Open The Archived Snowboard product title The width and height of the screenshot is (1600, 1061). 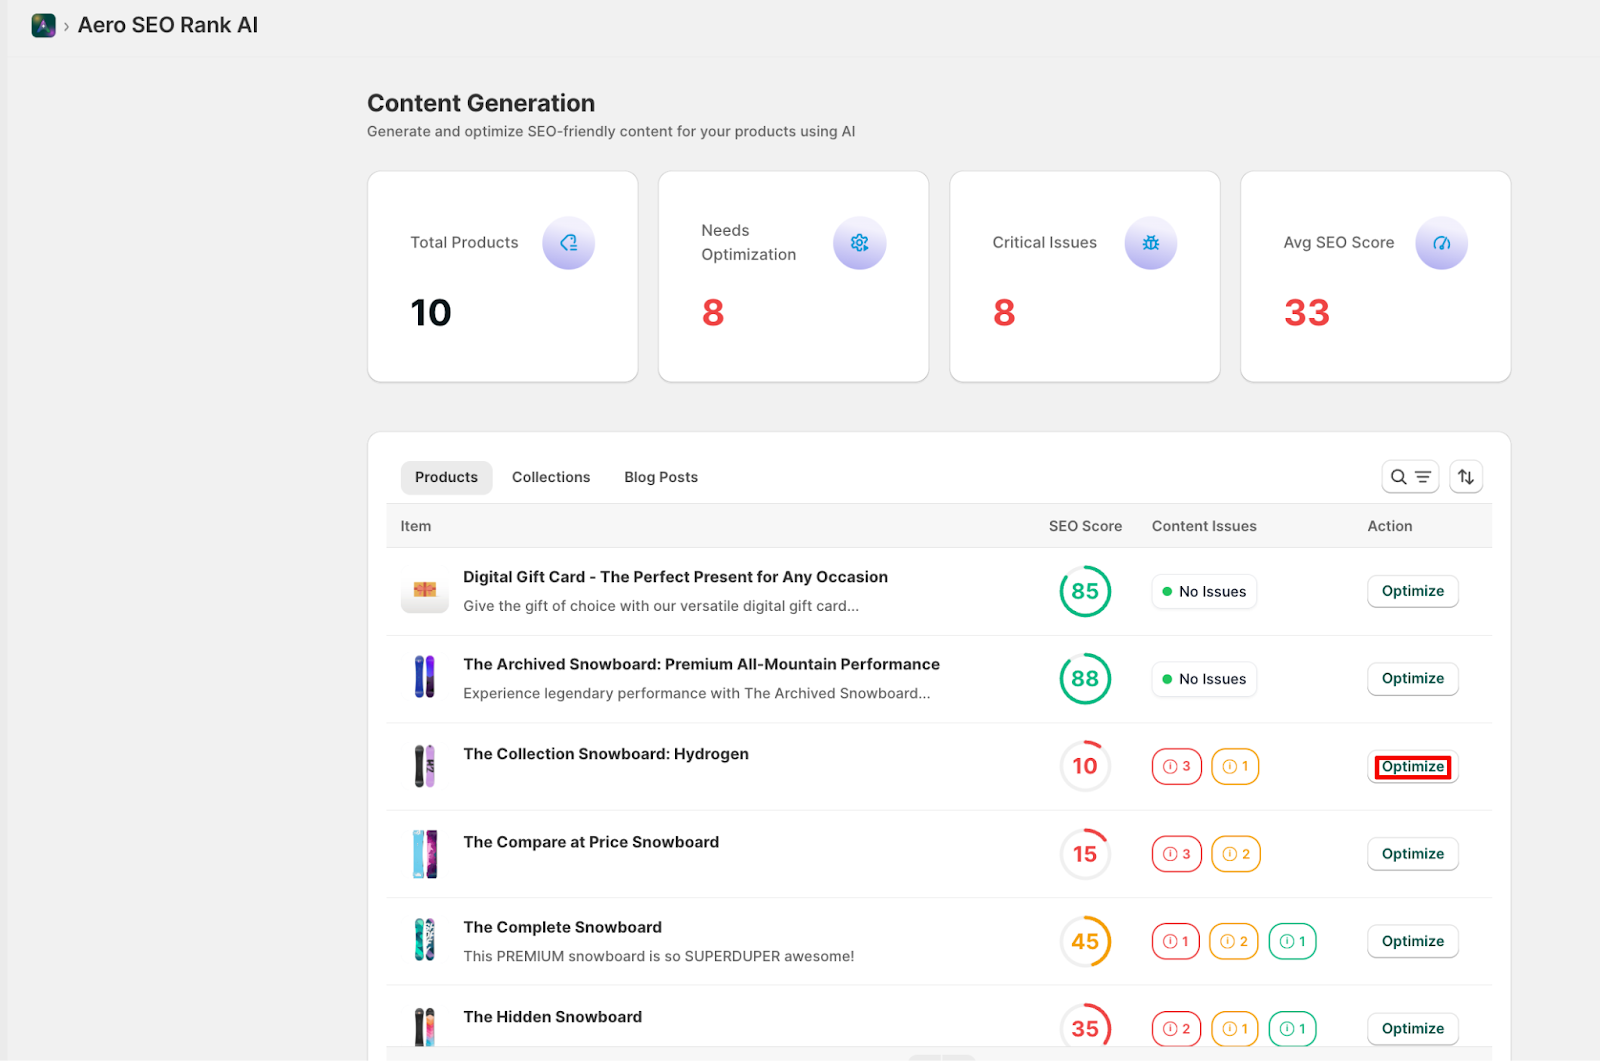click(x=701, y=664)
